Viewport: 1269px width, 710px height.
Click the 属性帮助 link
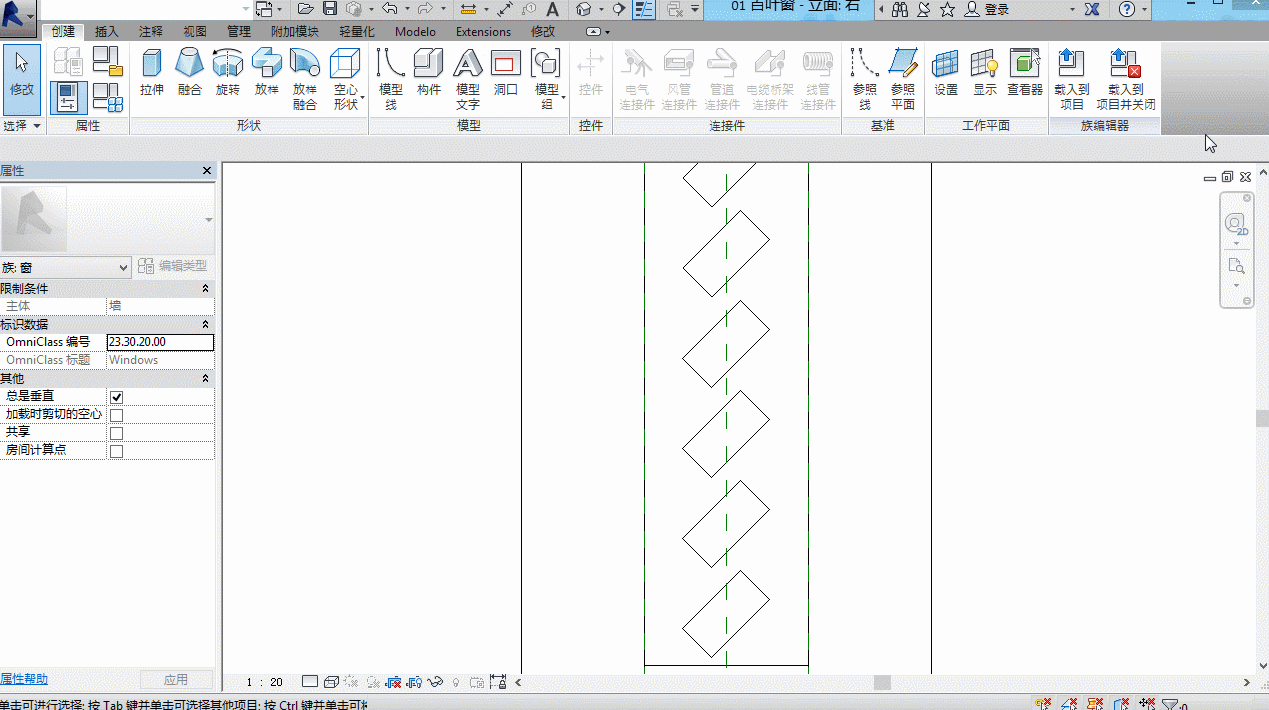point(24,679)
